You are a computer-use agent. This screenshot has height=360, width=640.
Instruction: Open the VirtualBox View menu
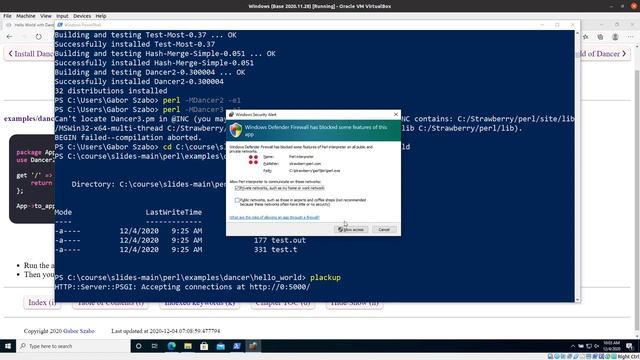pos(46,16)
